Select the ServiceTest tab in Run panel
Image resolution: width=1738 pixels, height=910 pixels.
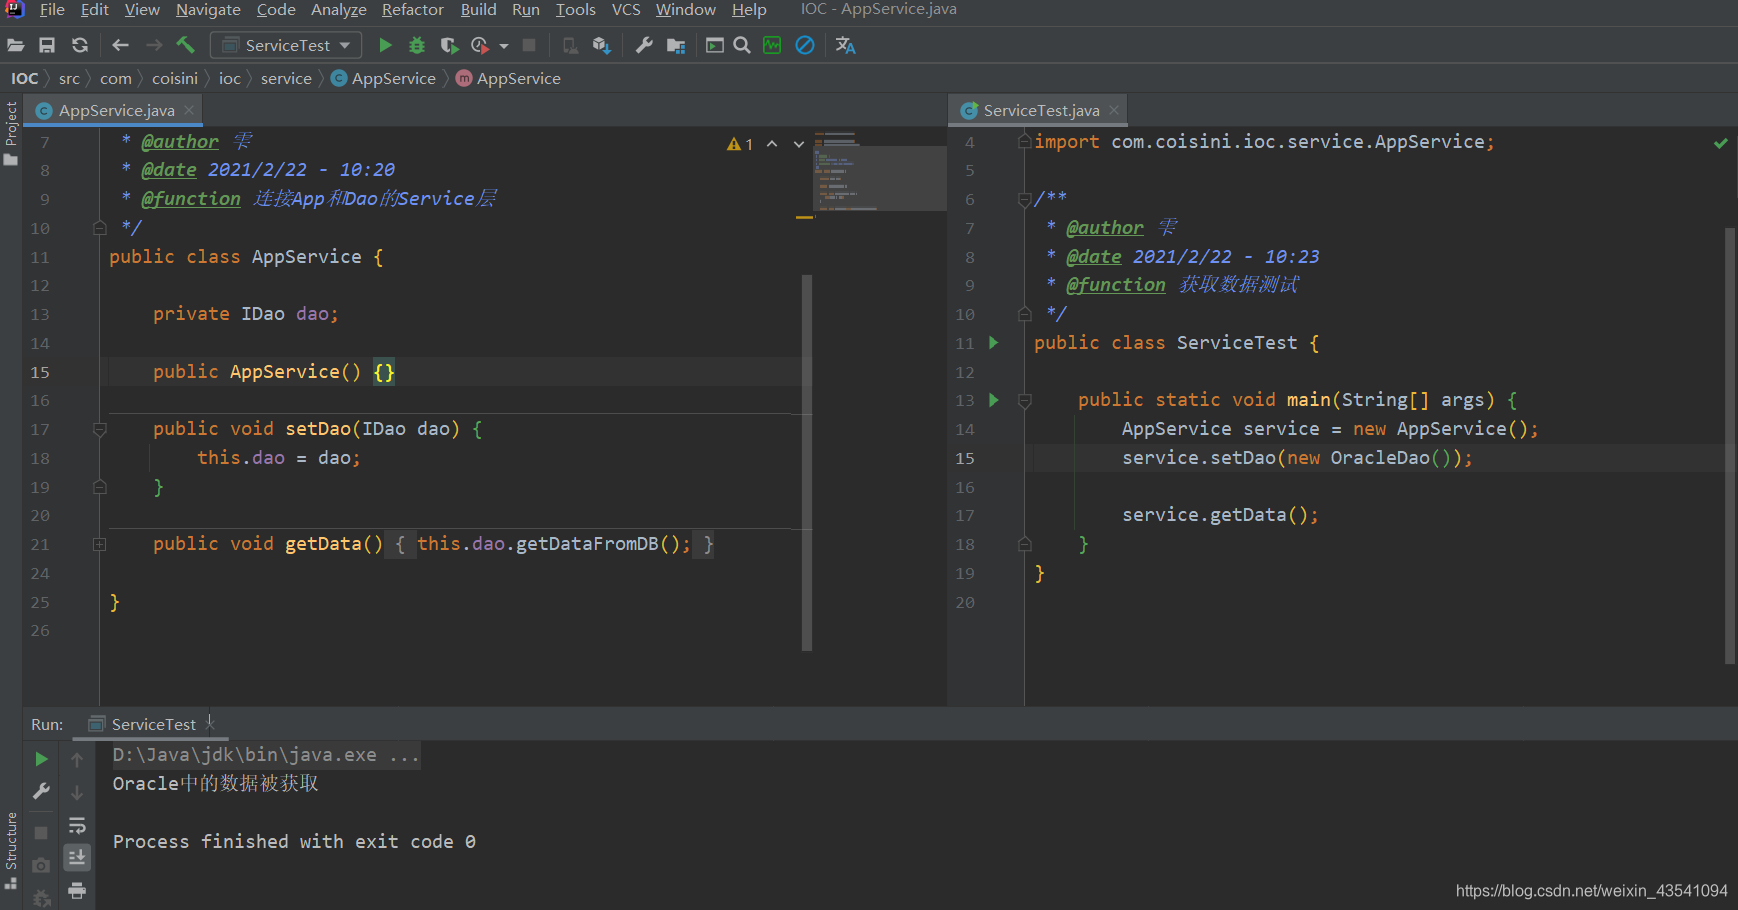coord(153,724)
